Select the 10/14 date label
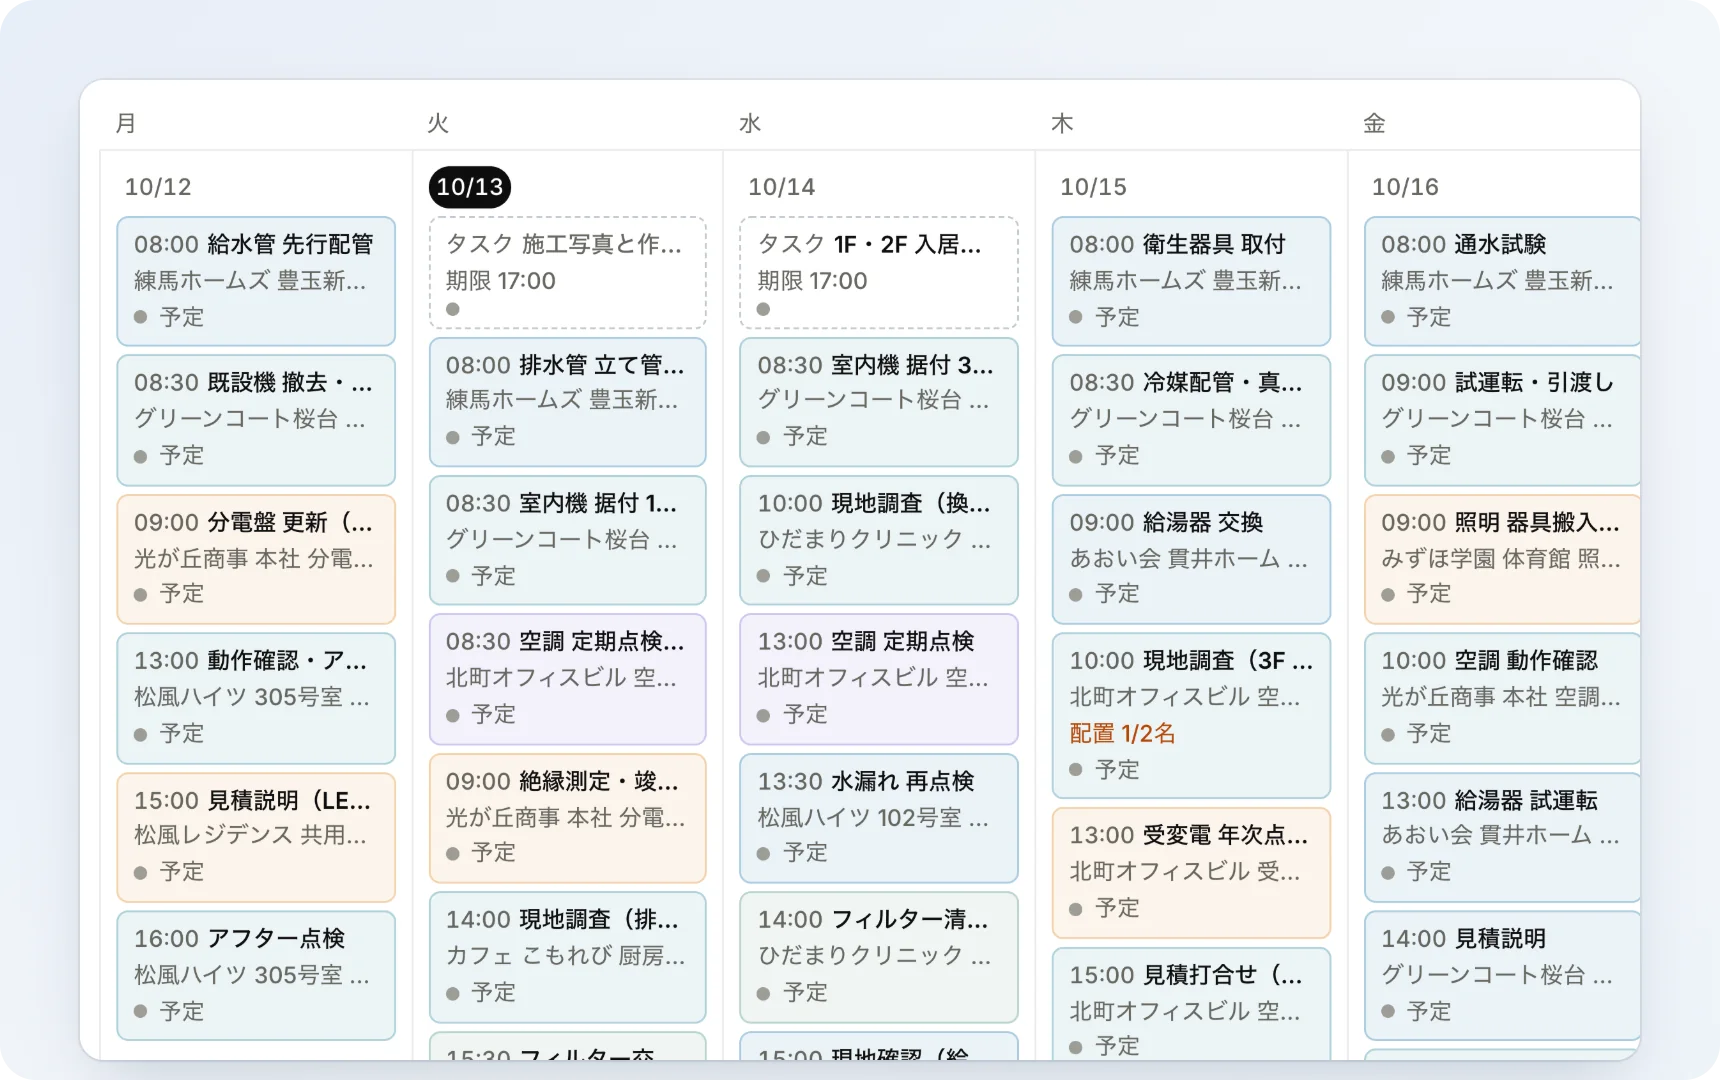This screenshot has height=1080, width=1720. (x=782, y=187)
